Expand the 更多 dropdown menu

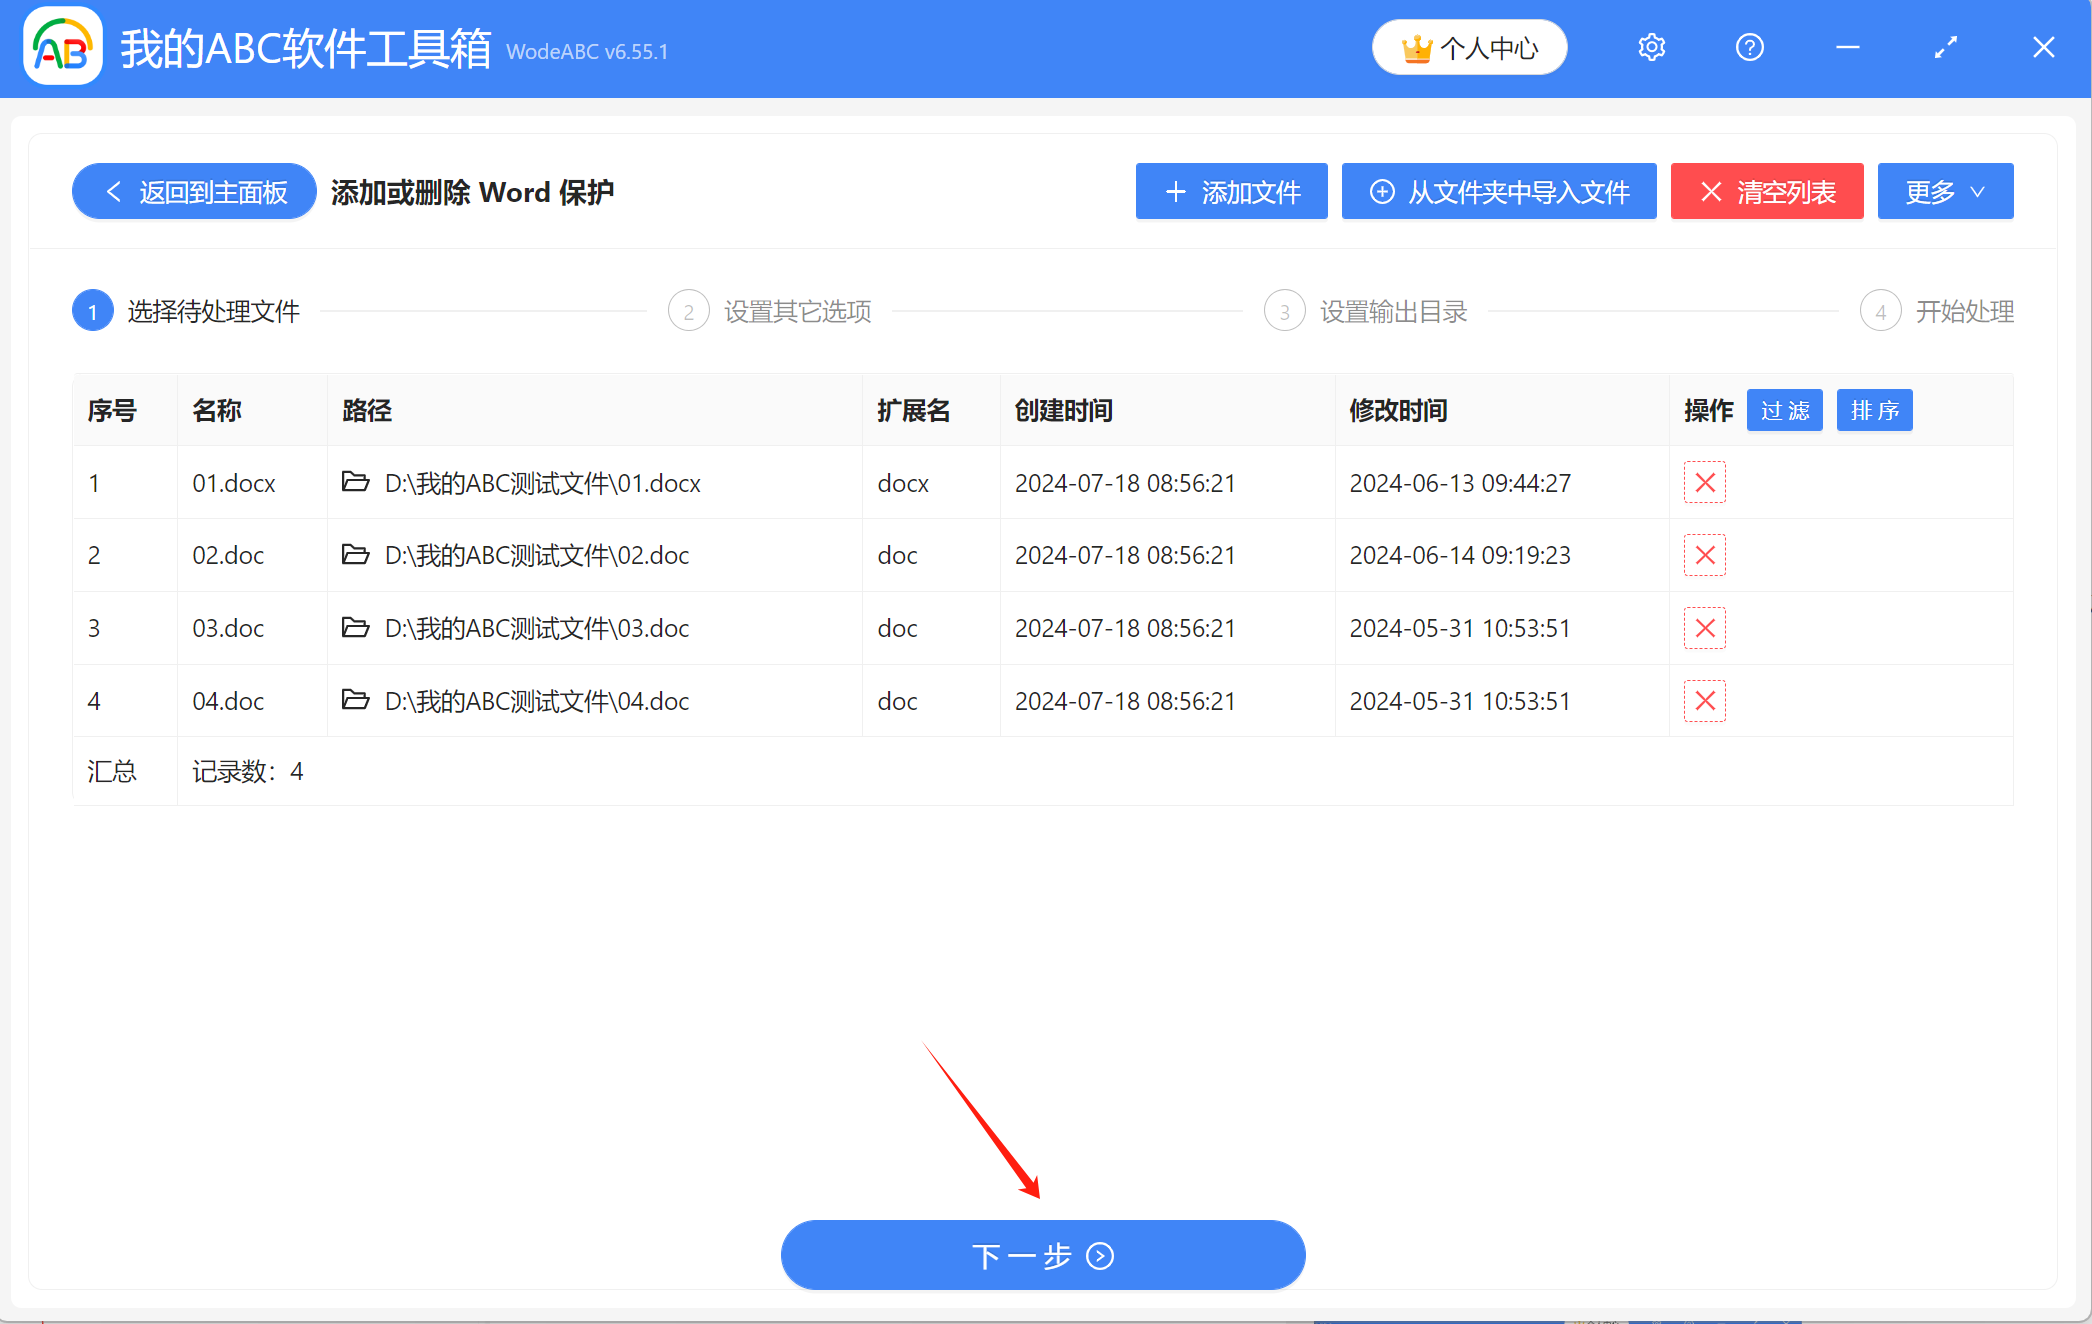point(1945,191)
